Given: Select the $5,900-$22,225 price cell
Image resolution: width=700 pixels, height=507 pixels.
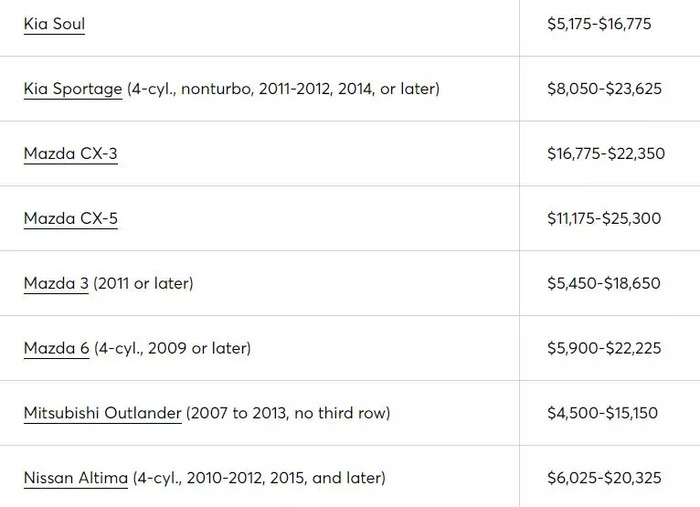Looking at the screenshot, I should tap(604, 348).
